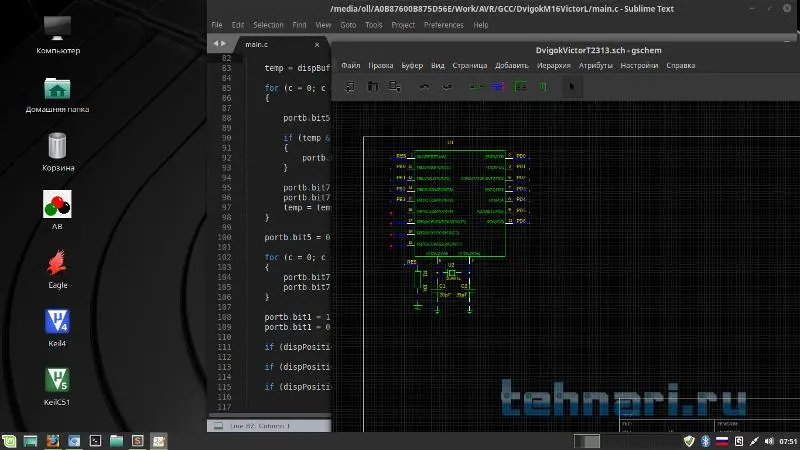Click the horizontal scrollbar in Sublime Text
The image size is (800, 450).
tap(269, 415)
